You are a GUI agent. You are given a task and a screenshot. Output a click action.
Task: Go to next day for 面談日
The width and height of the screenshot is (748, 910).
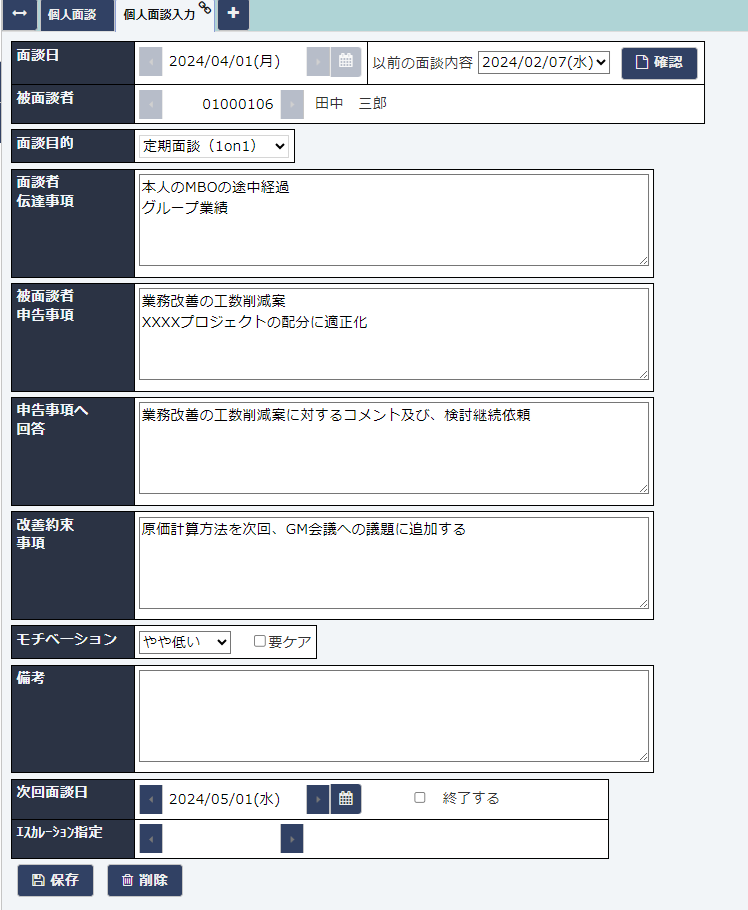pos(318,61)
